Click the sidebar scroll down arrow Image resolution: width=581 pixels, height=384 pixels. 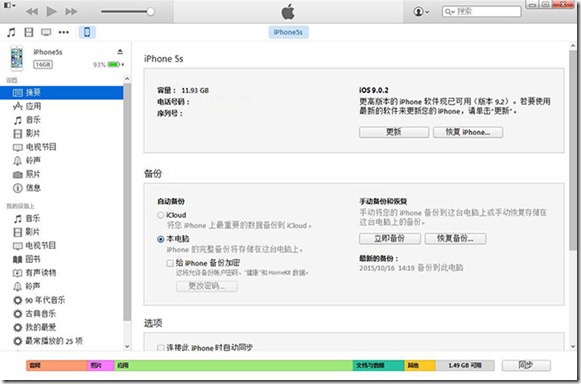pos(127,347)
